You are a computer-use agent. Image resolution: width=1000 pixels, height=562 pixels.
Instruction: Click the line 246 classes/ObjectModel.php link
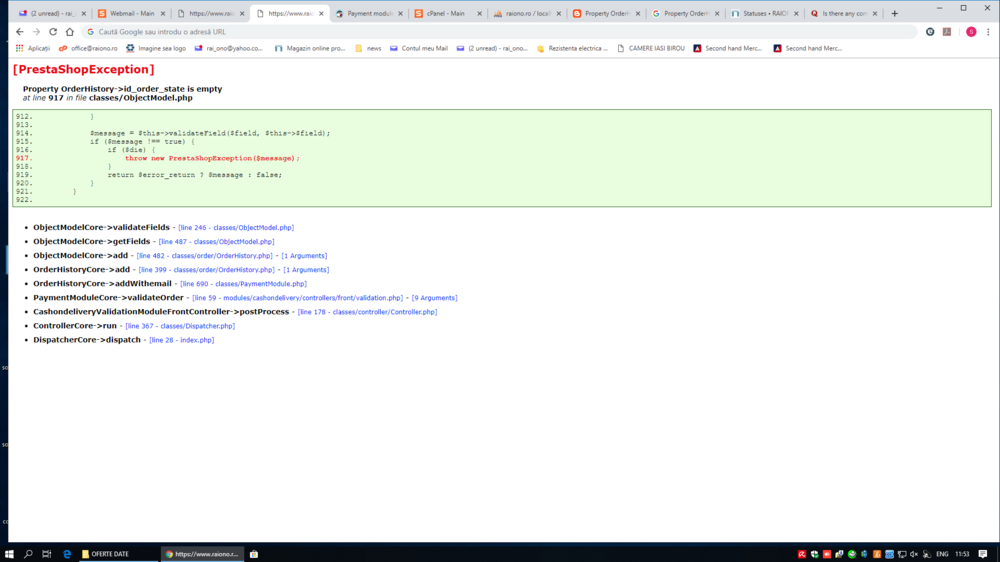click(x=236, y=228)
